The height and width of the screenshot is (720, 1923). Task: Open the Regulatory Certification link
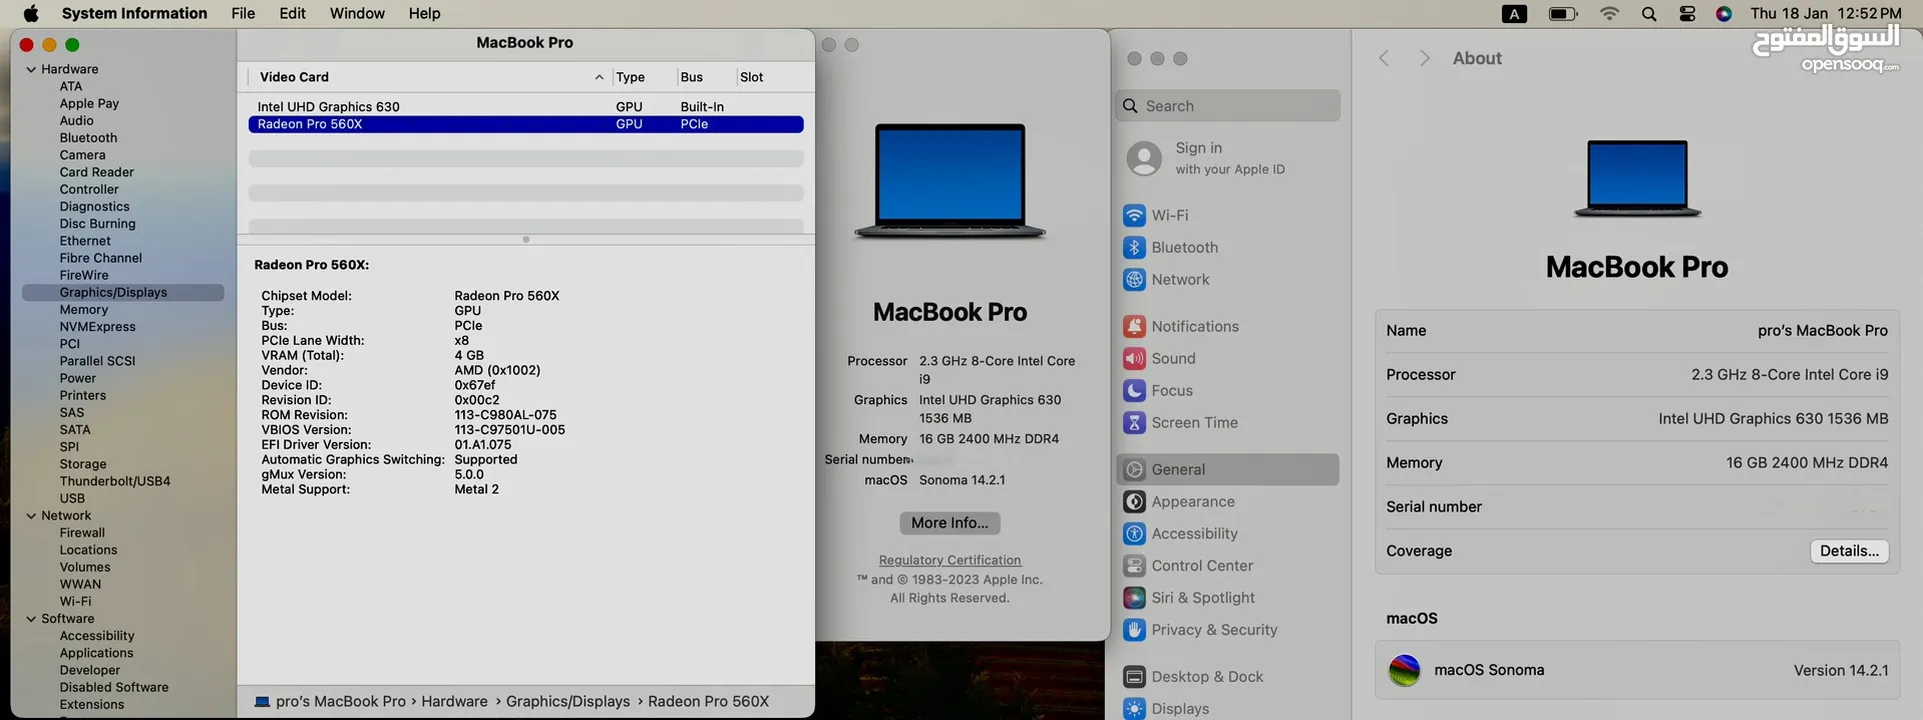[950, 560]
